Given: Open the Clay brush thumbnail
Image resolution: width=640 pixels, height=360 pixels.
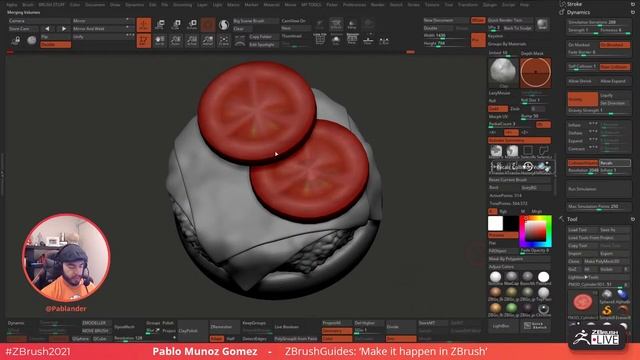Looking at the screenshot, I should point(503,73).
